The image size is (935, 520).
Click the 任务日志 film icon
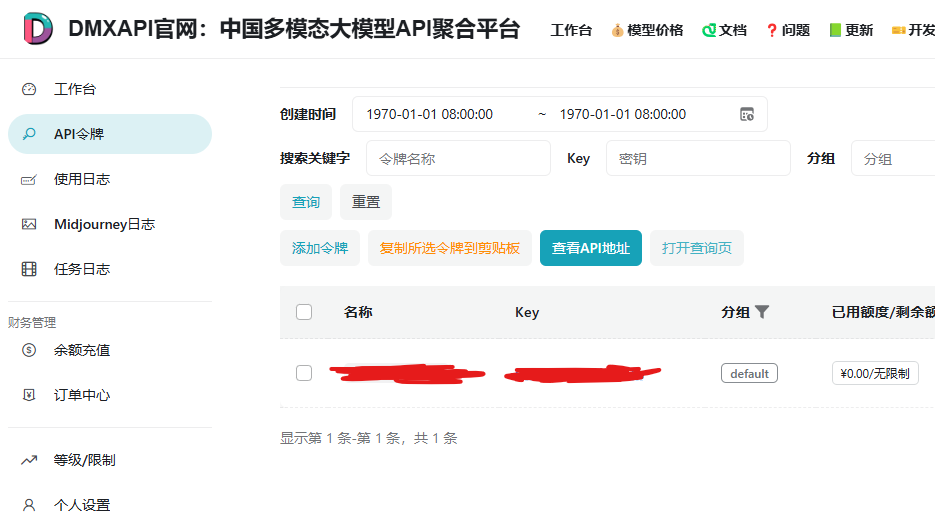[29, 269]
